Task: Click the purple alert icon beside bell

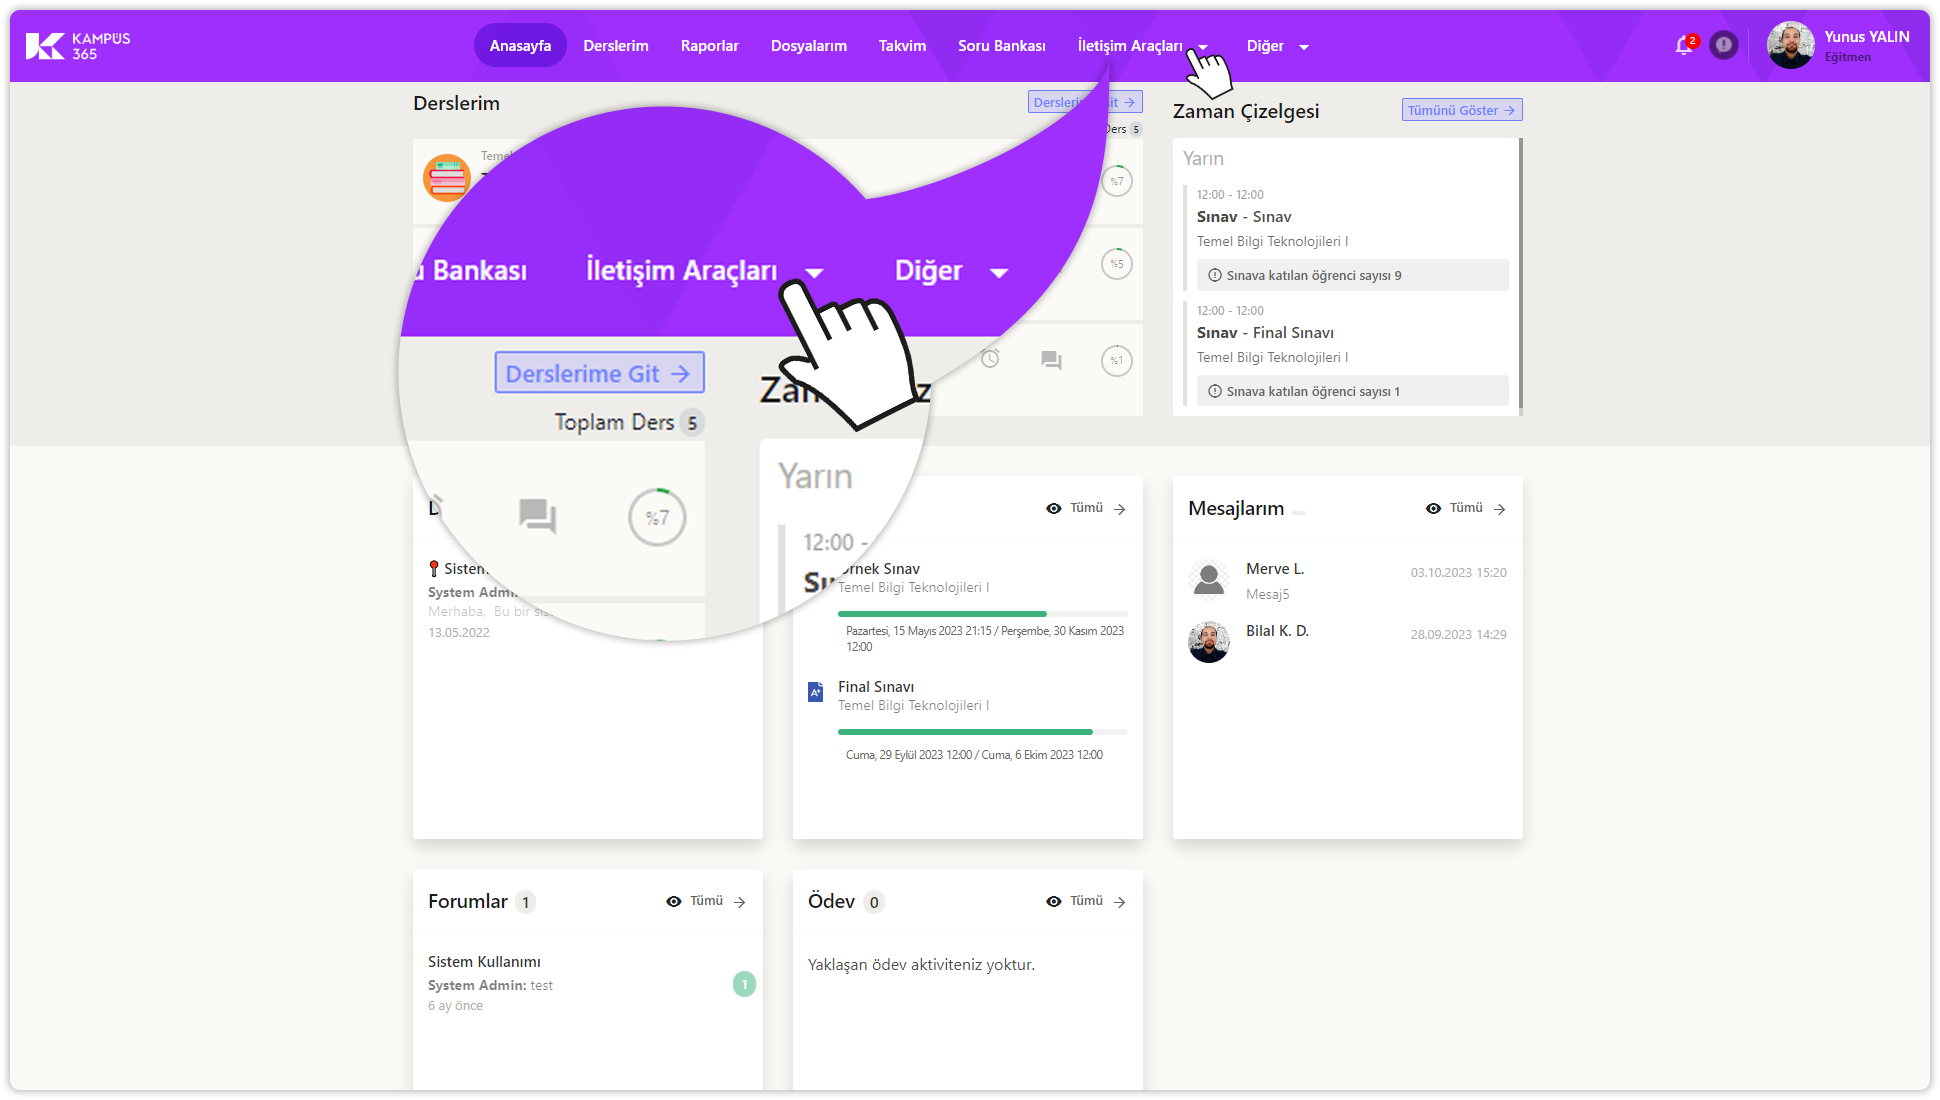Action: point(1723,45)
